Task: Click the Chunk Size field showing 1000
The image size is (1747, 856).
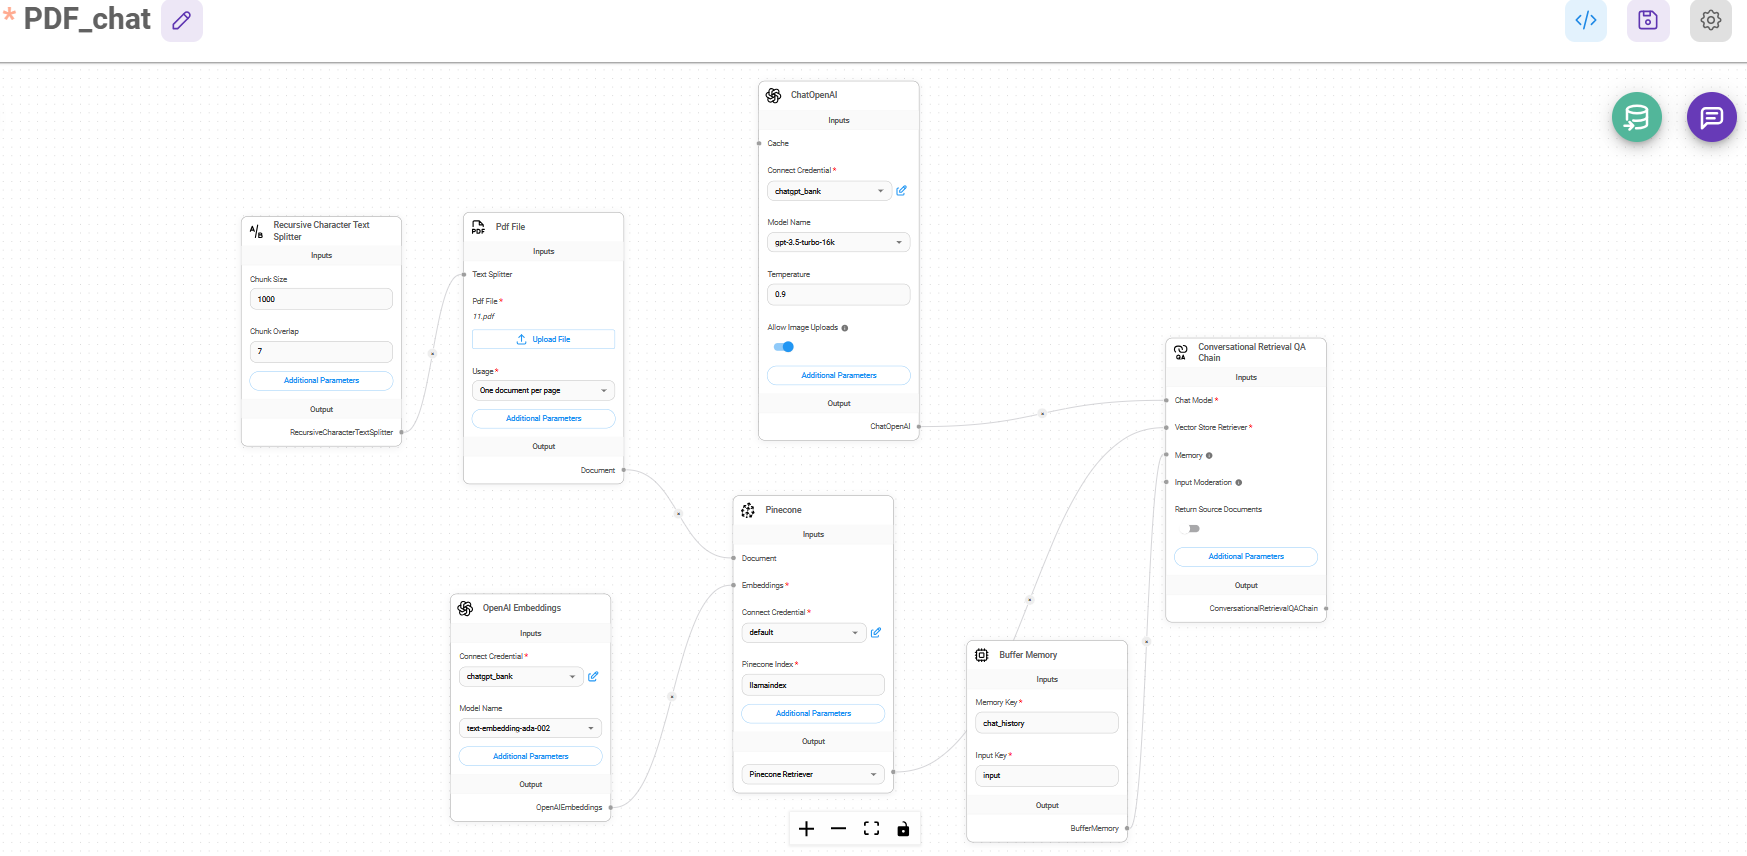Action: [x=321, y=299]
